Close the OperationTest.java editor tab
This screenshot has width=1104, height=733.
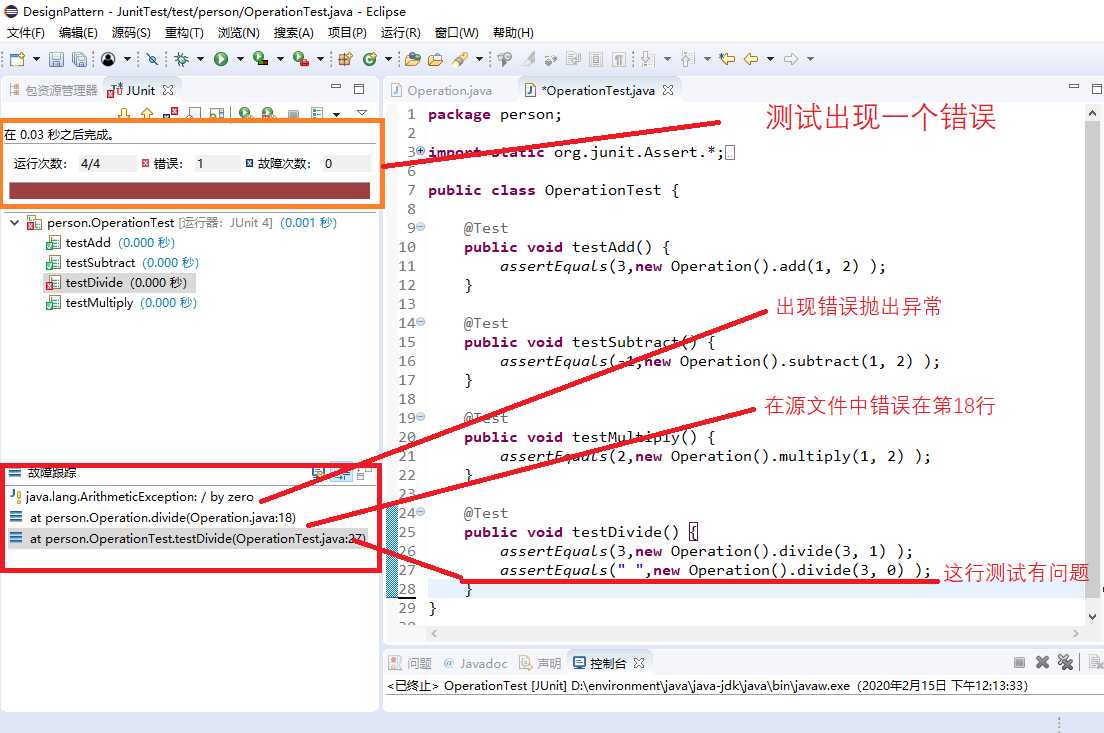click(x=668, y=90)
